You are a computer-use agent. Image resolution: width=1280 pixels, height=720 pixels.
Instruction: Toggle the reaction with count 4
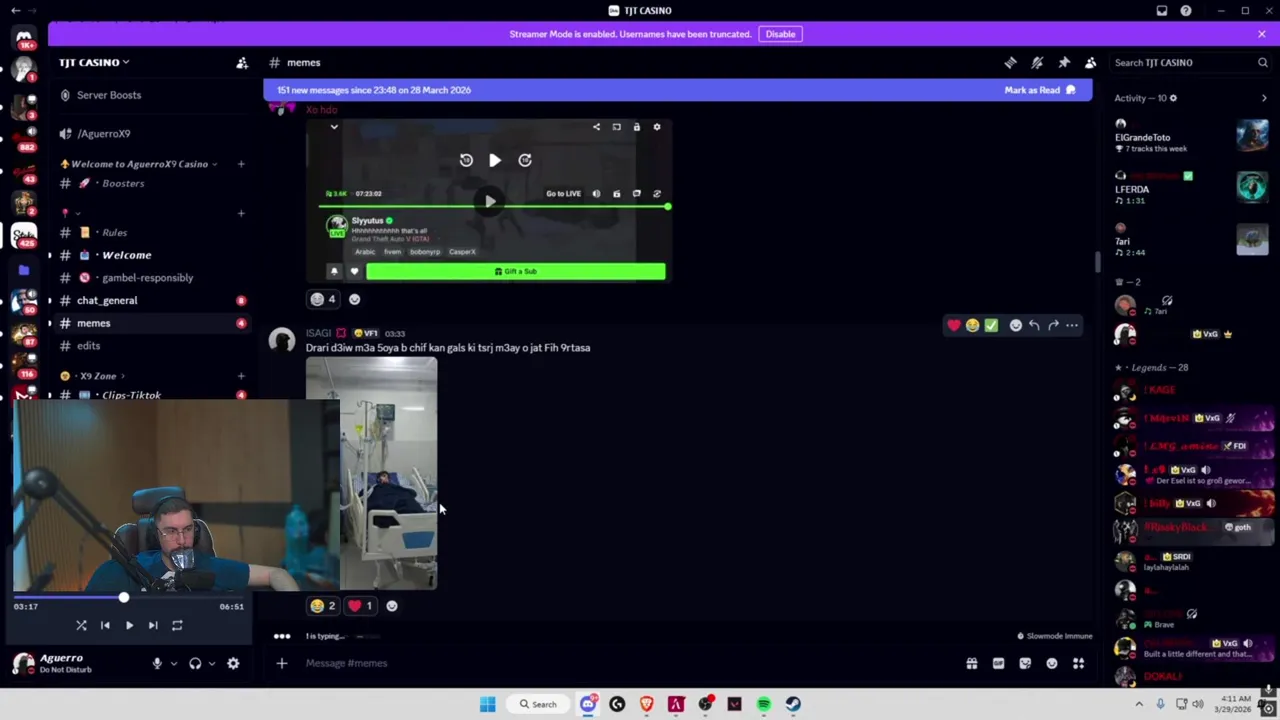click(x=323, y=299)
